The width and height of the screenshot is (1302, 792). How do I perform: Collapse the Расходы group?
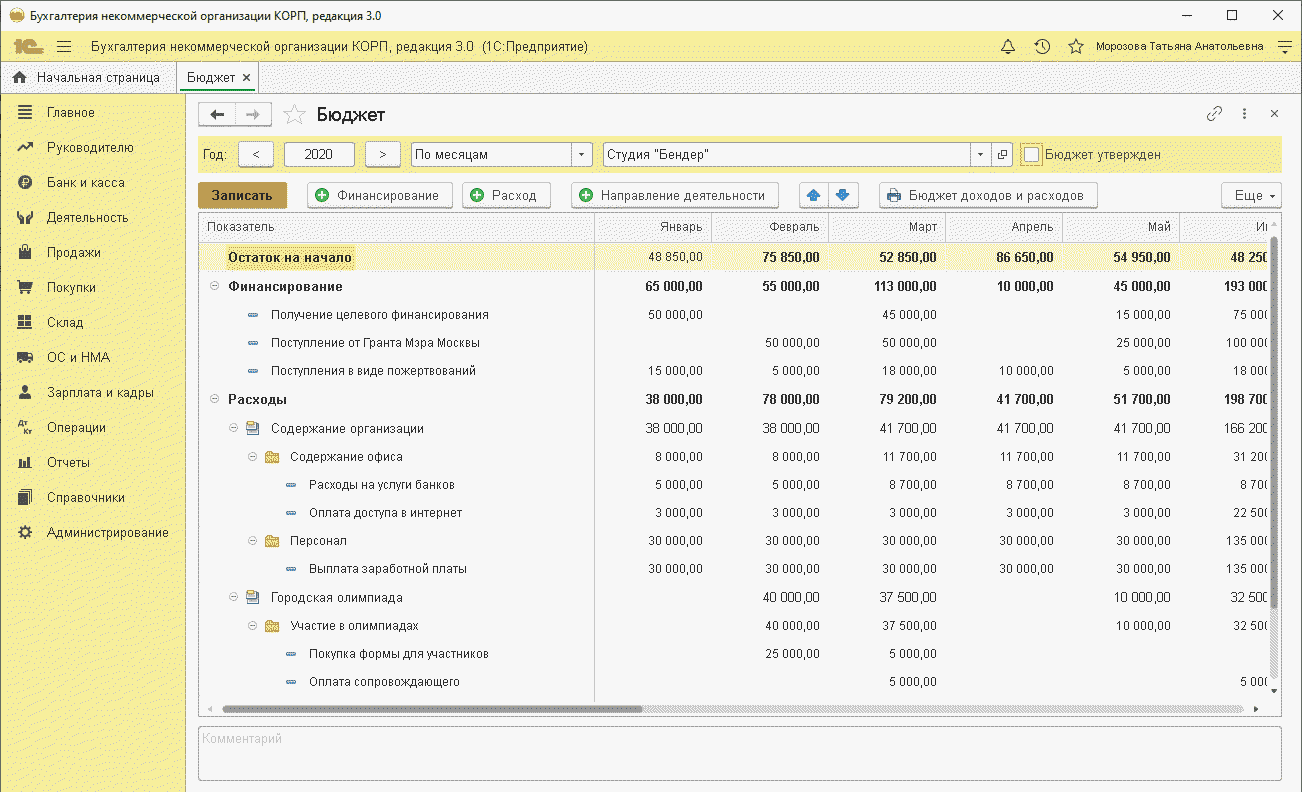pyautogui.click(x=214, y=399)
